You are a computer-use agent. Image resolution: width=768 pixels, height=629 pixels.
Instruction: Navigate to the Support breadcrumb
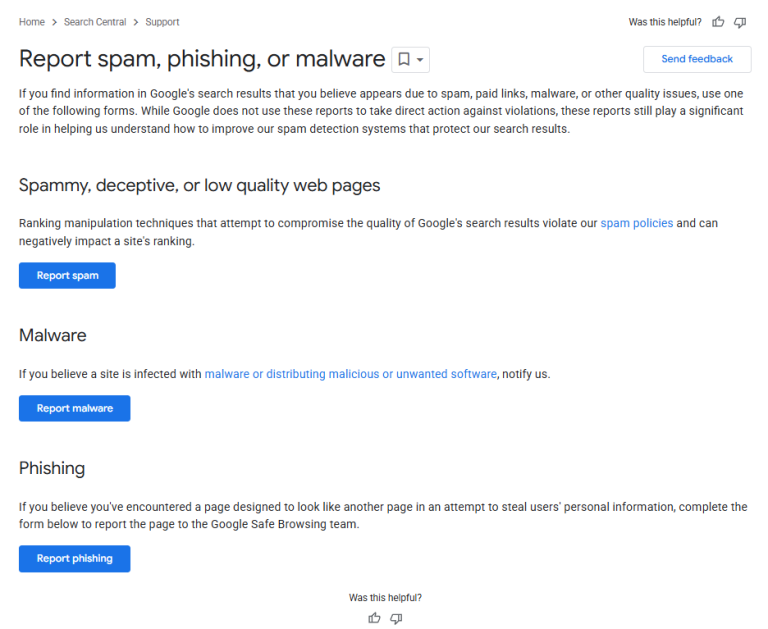click(162, 22)
